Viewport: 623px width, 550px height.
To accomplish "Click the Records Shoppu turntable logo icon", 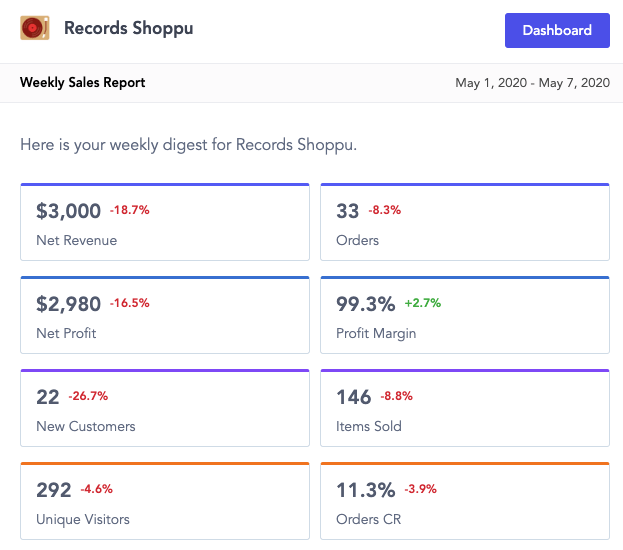I will 35,28.
